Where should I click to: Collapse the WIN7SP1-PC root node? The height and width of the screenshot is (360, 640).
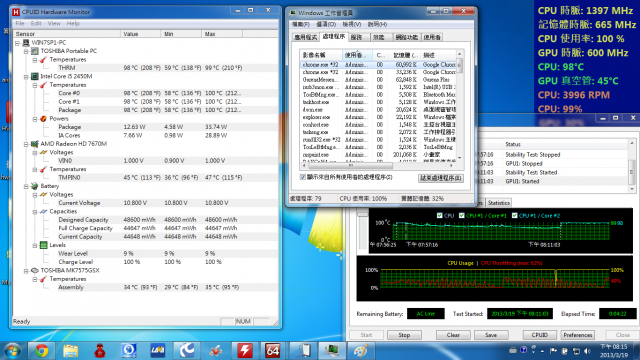point(18,42)
